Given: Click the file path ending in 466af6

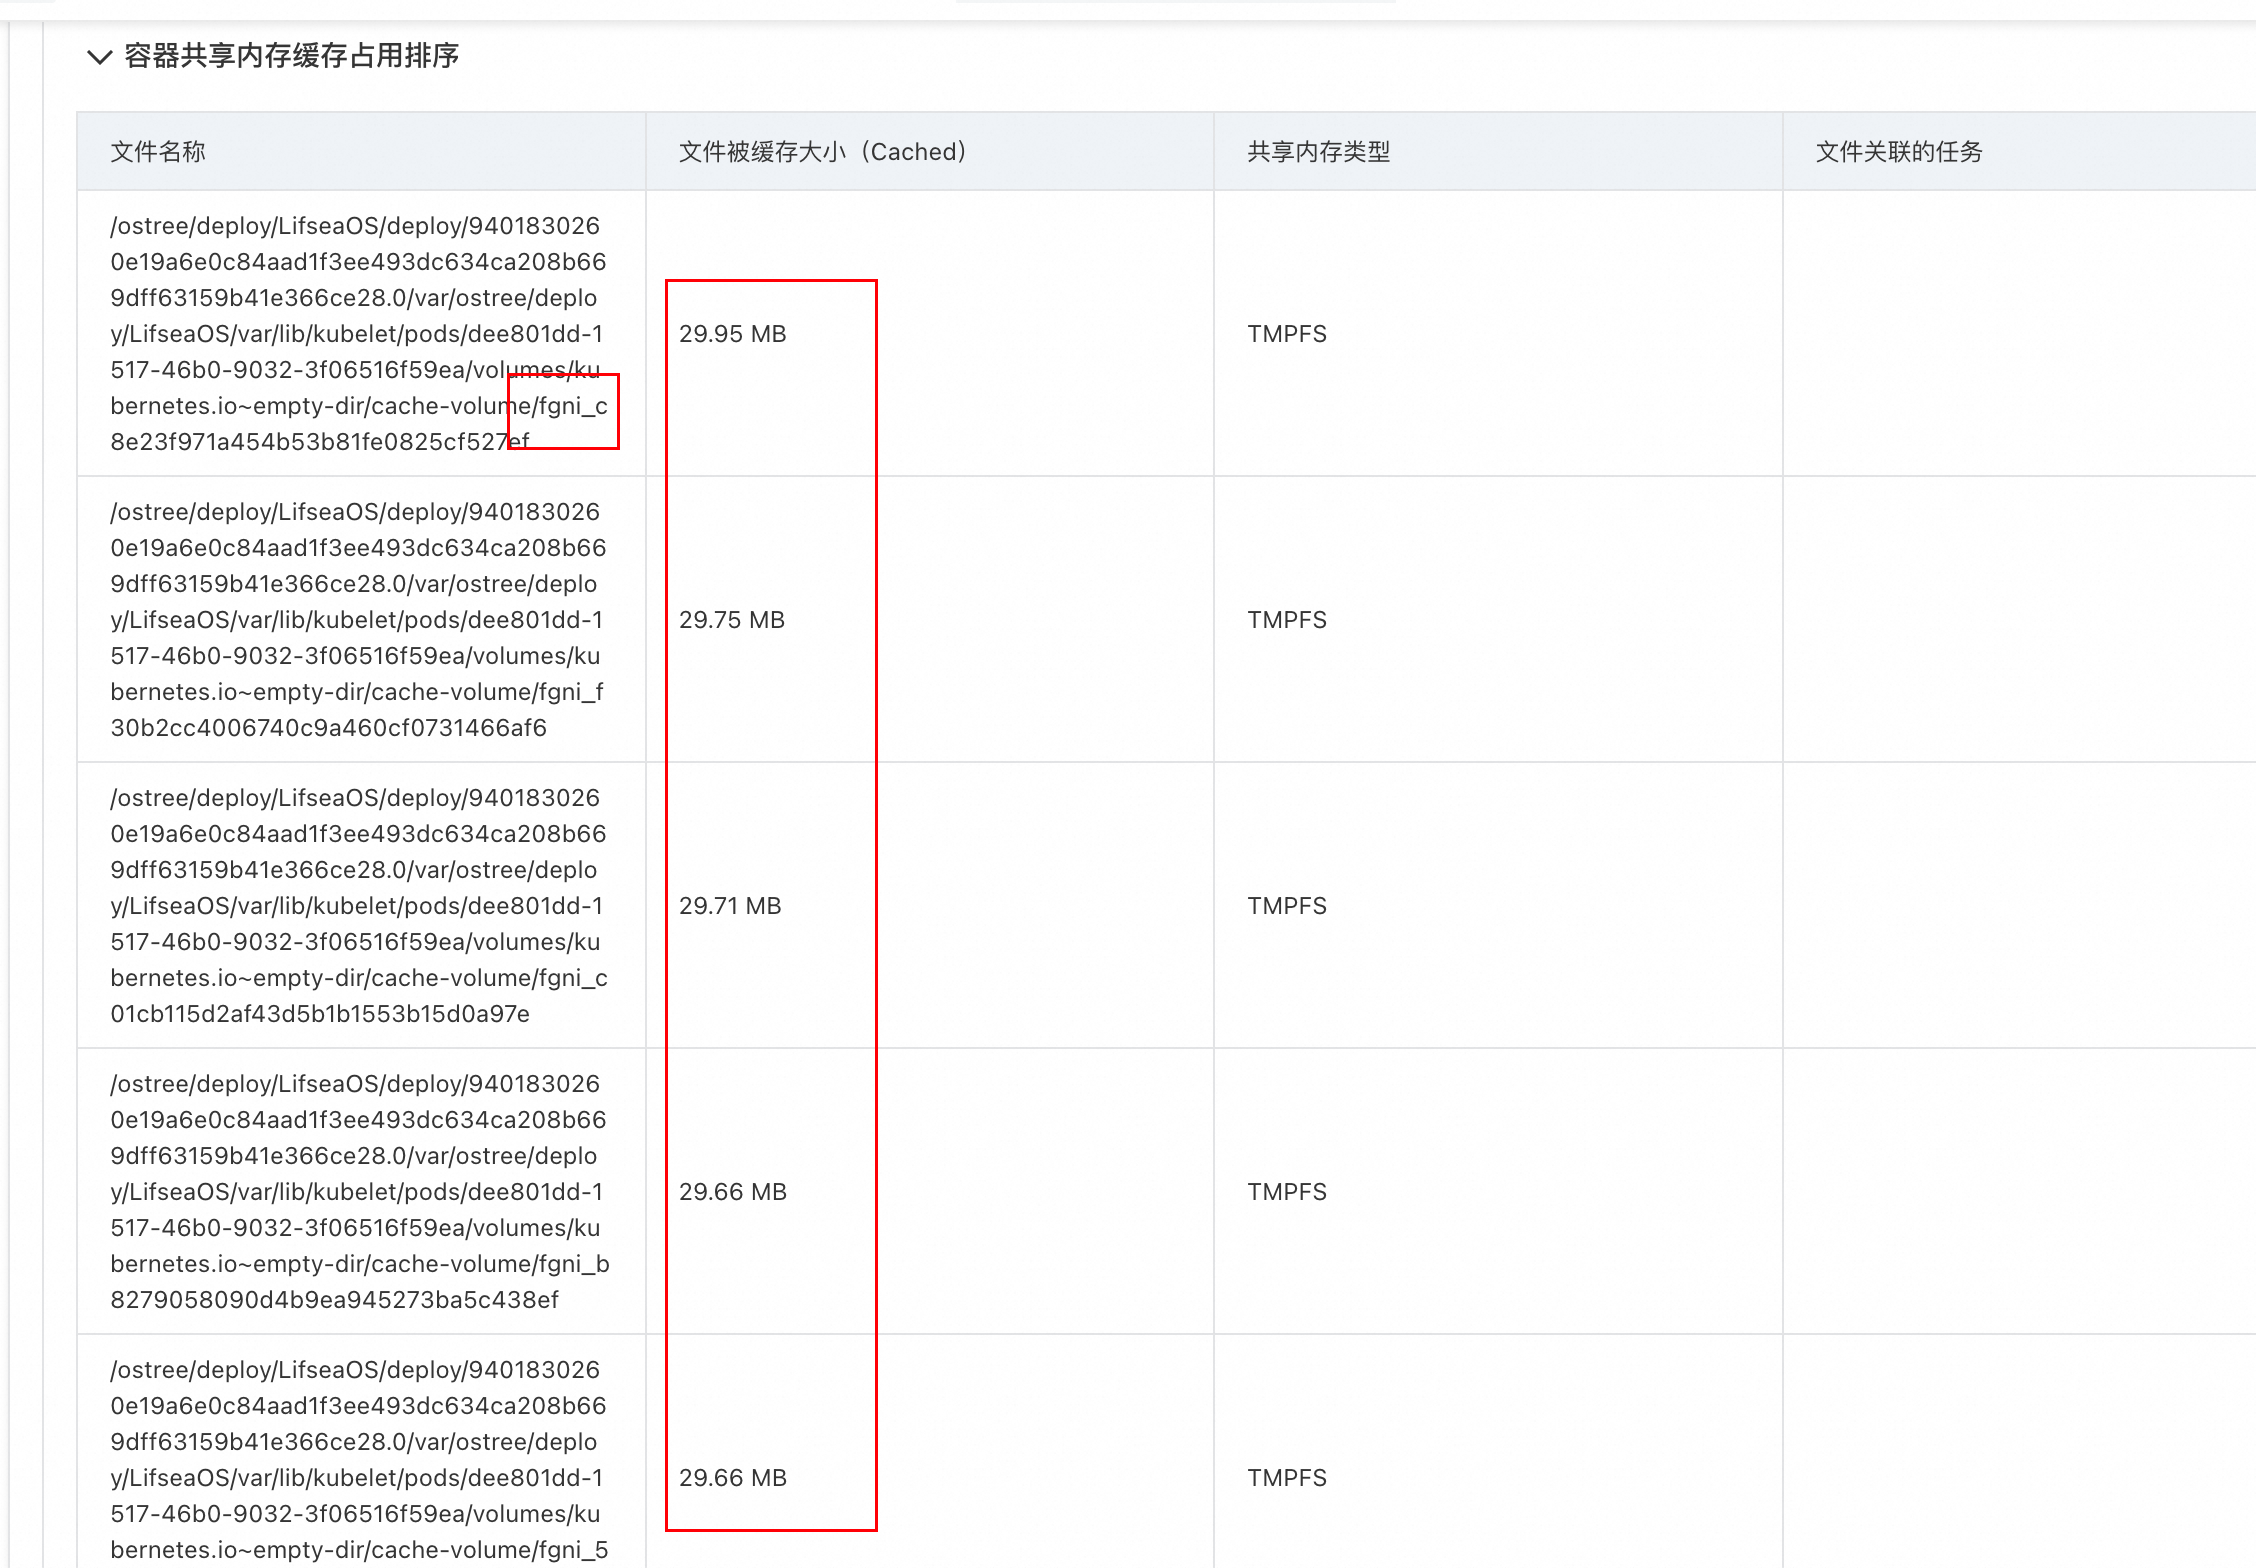Looking at the screenshot, I should (x=358, y=620).
